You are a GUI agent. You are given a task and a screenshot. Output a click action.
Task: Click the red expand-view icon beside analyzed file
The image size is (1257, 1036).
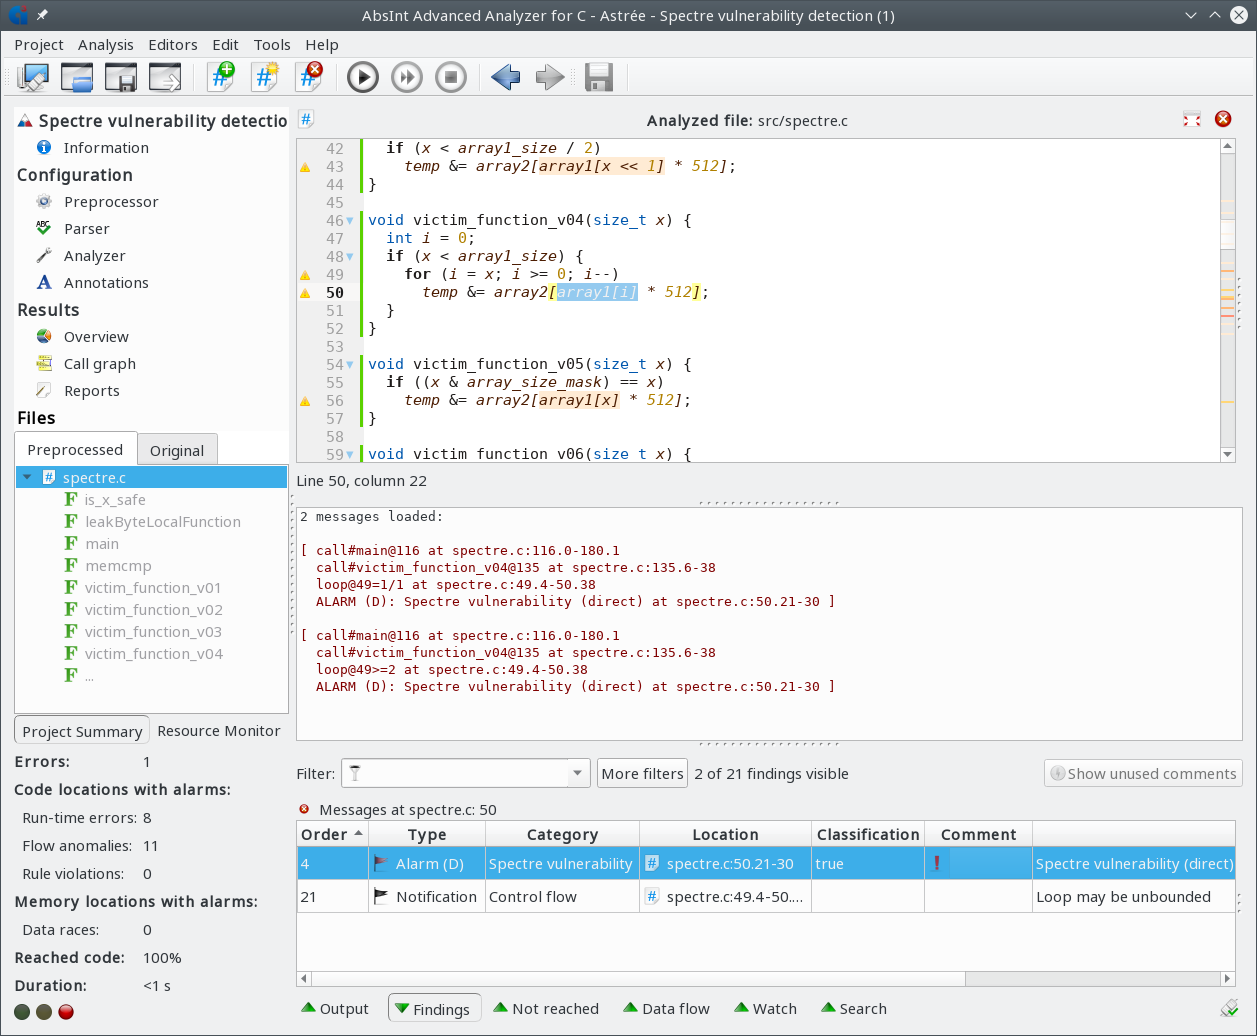1191,120
